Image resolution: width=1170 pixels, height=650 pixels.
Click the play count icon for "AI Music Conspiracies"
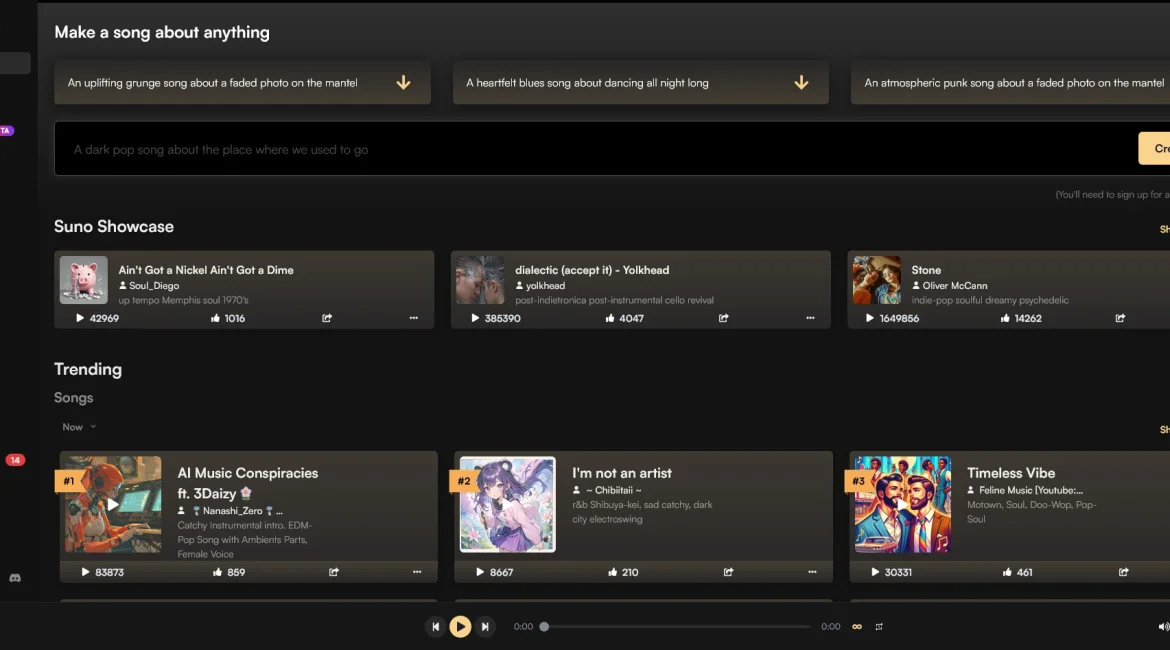tap(85, 572)
